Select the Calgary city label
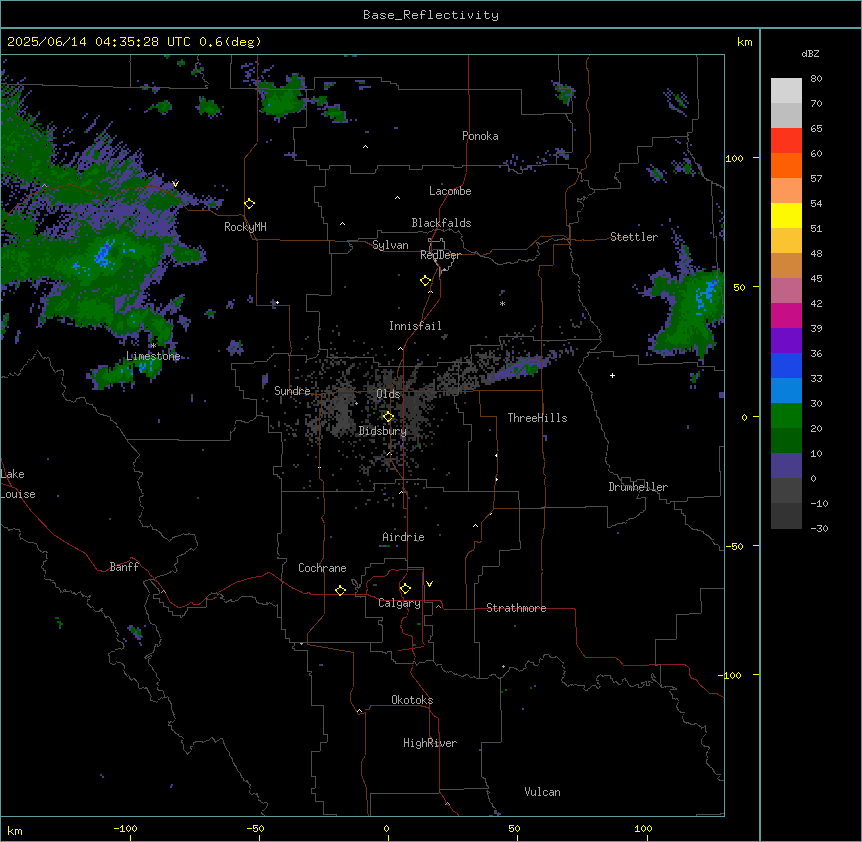Image resolution: width=862 pixels, height=842 pixels. pyautogui.click(x=400, y=603)
